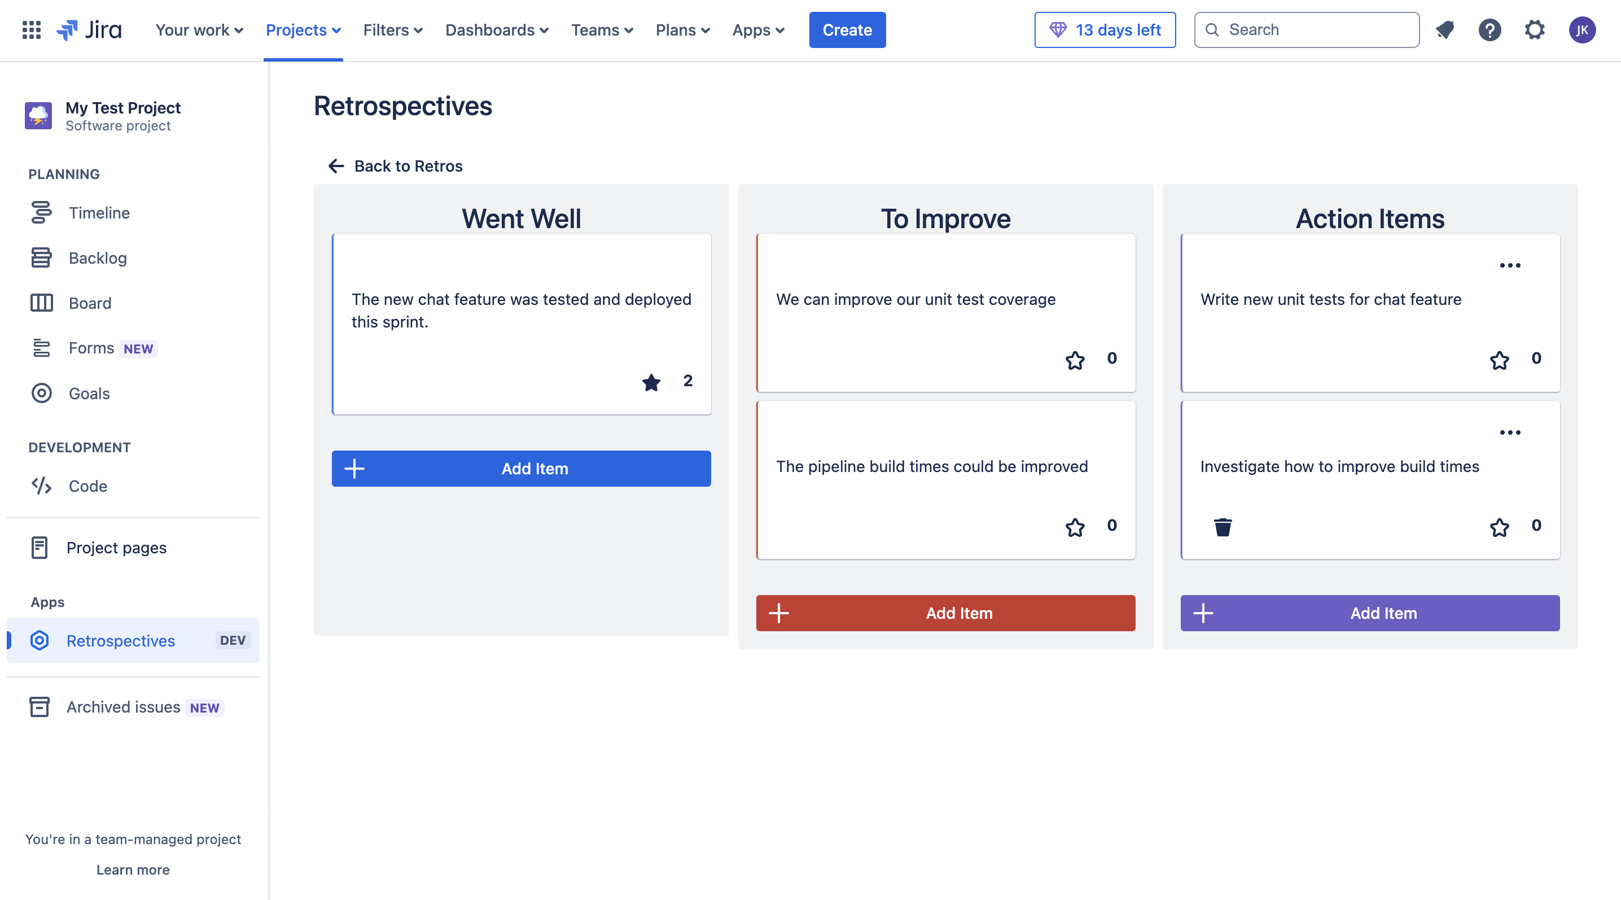Image resolution: width=1621 pixels, height=900 pixels.
Task: Star the Write new unit tests card
Action: [1499, 360]
